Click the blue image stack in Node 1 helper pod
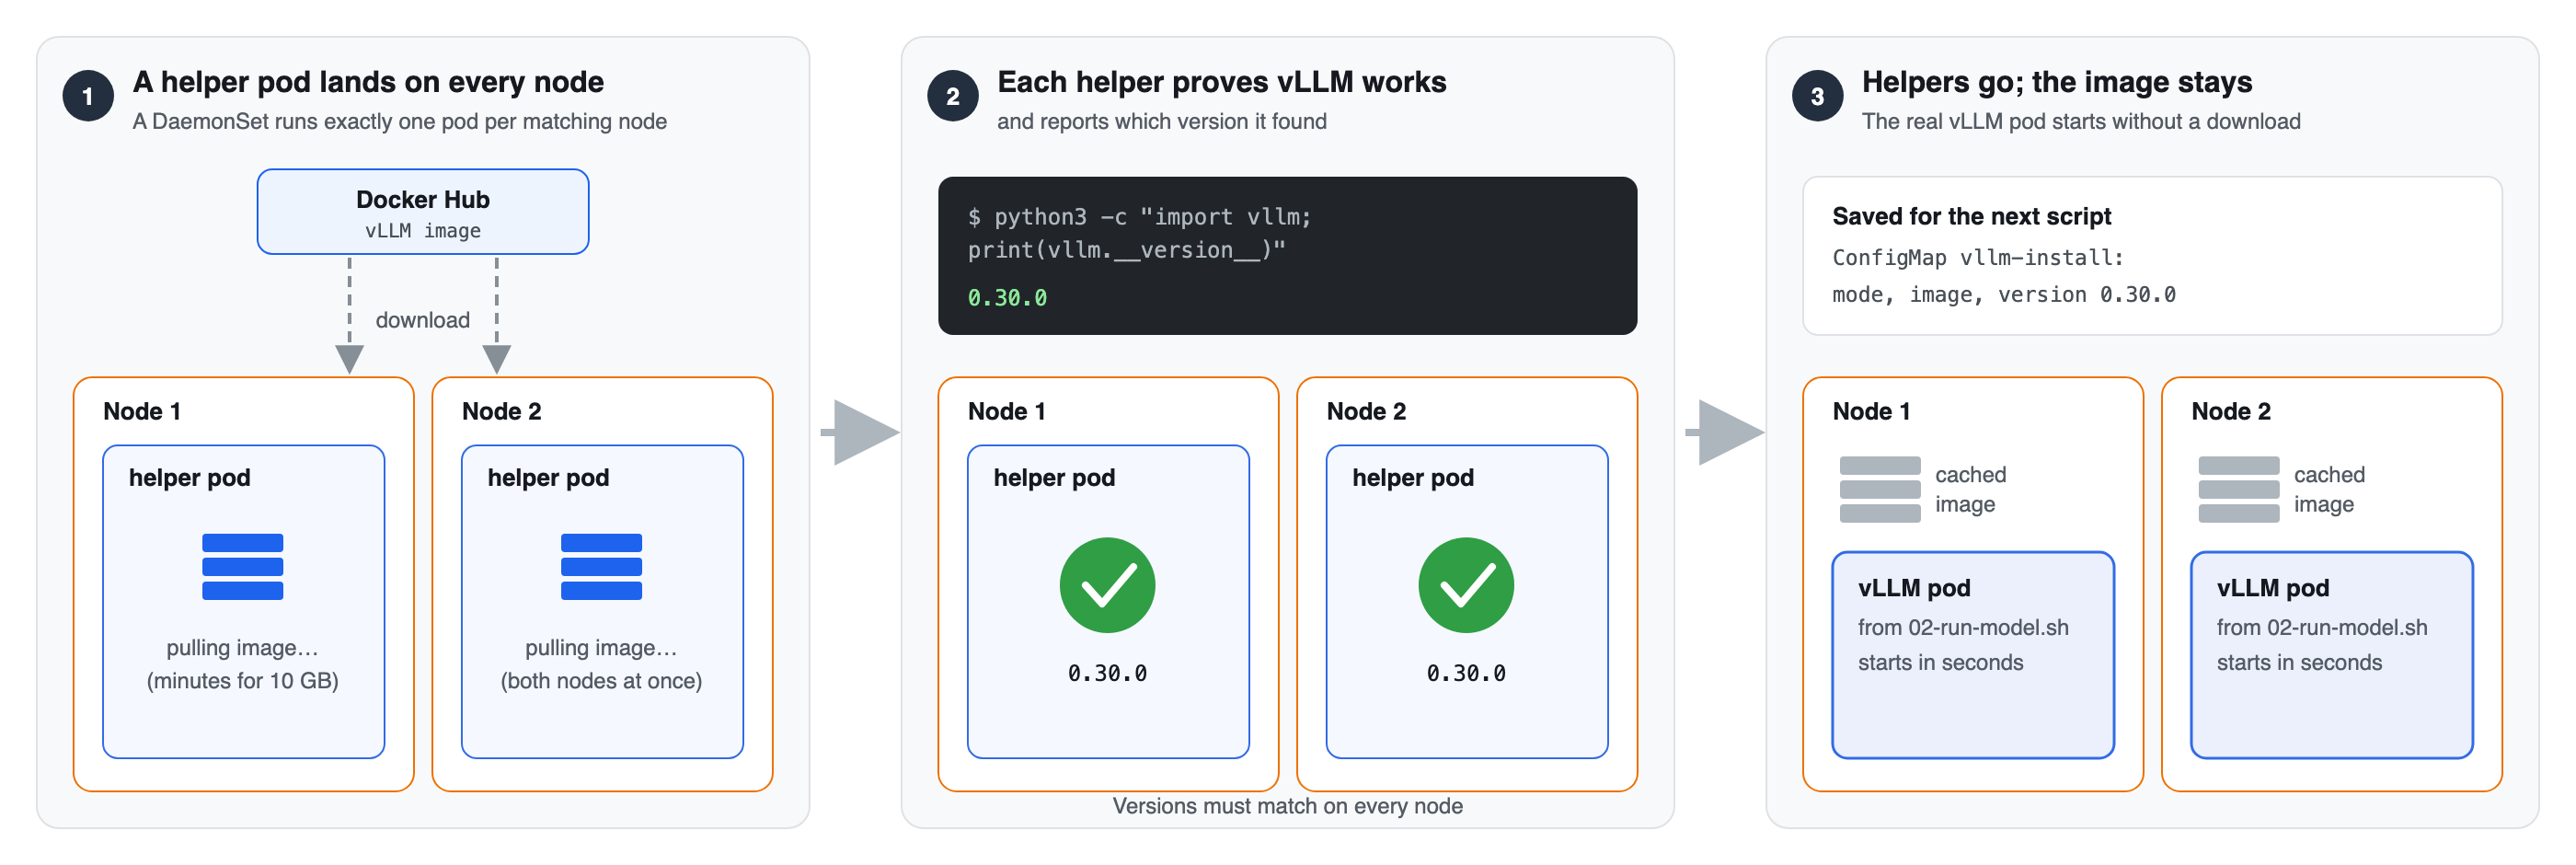Image resolution: width=2576 pixels, height=865 pixels. (x=242, y=566)
